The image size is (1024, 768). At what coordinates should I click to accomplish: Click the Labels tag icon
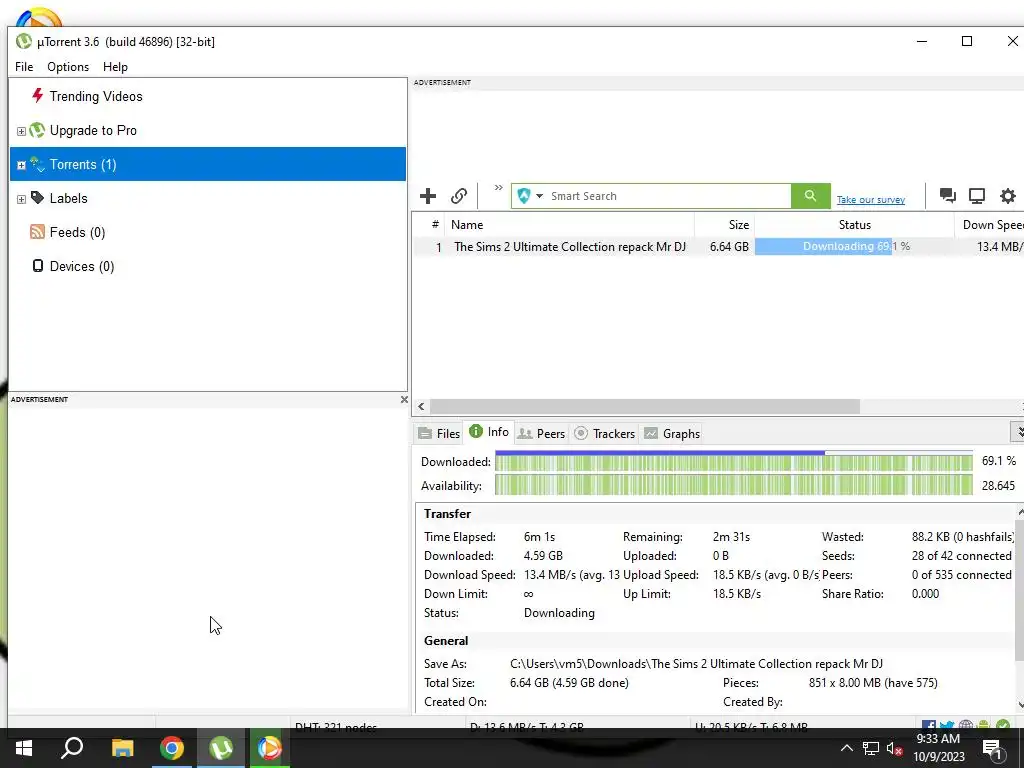click(37, 198)
